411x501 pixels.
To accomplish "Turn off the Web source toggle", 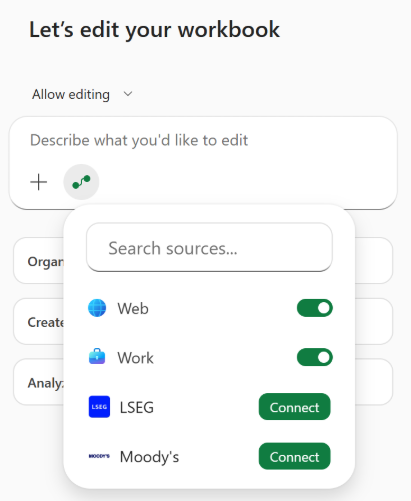I will pyautogui.click(x=315, y=308).
